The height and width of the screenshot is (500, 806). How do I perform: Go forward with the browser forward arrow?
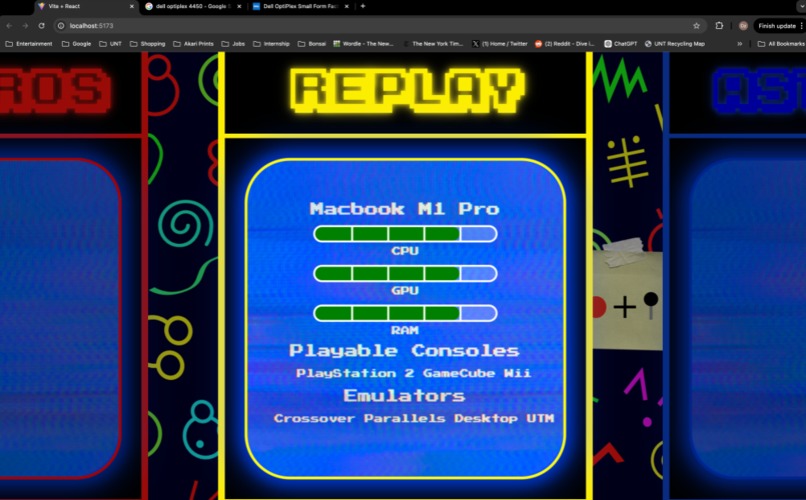tap(25, 26)
